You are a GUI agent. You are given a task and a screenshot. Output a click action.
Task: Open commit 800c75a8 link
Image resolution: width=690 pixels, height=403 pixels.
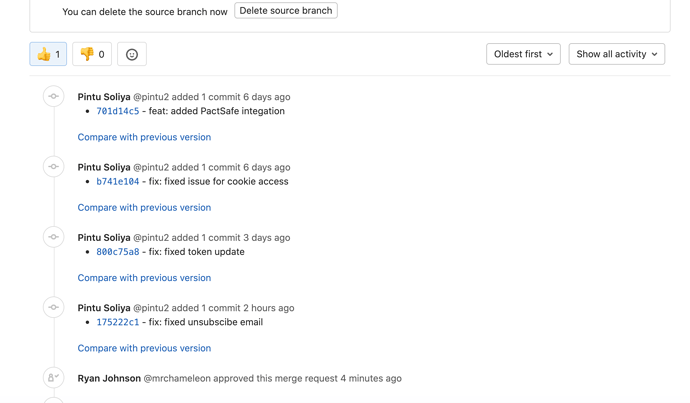pos(118,252)
